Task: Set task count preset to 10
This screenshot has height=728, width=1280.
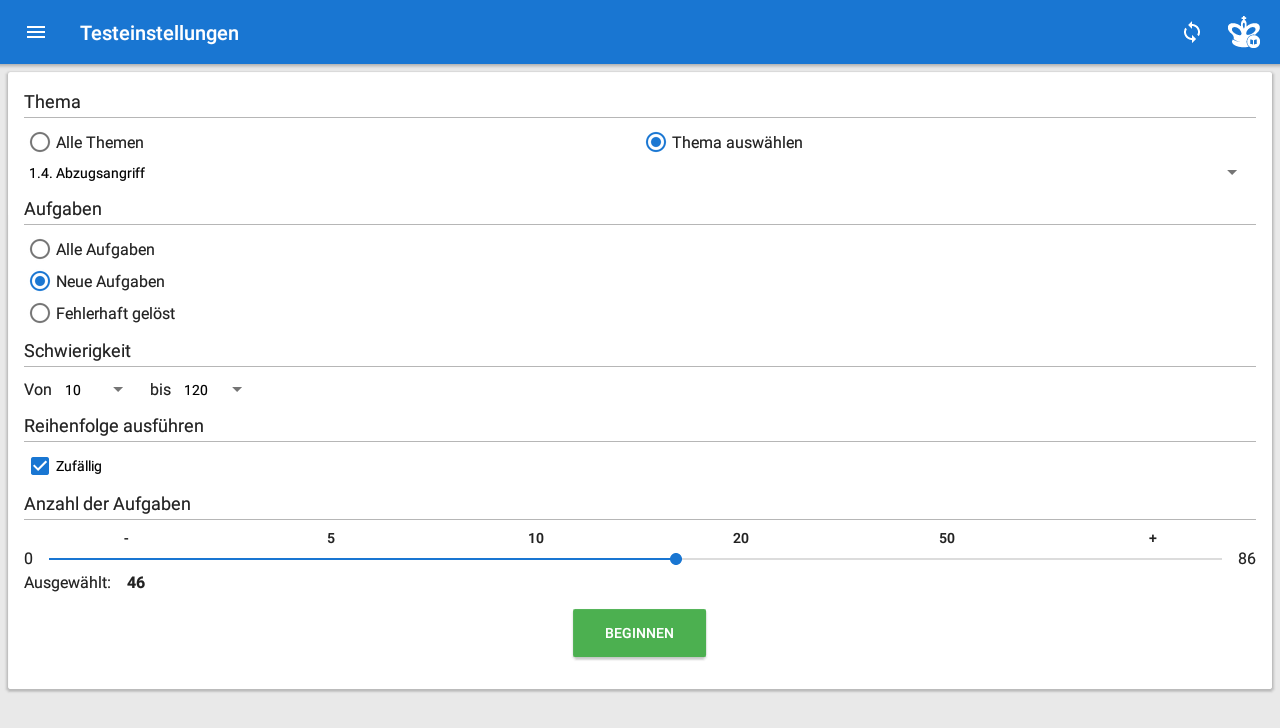Action: coord(536,538)
